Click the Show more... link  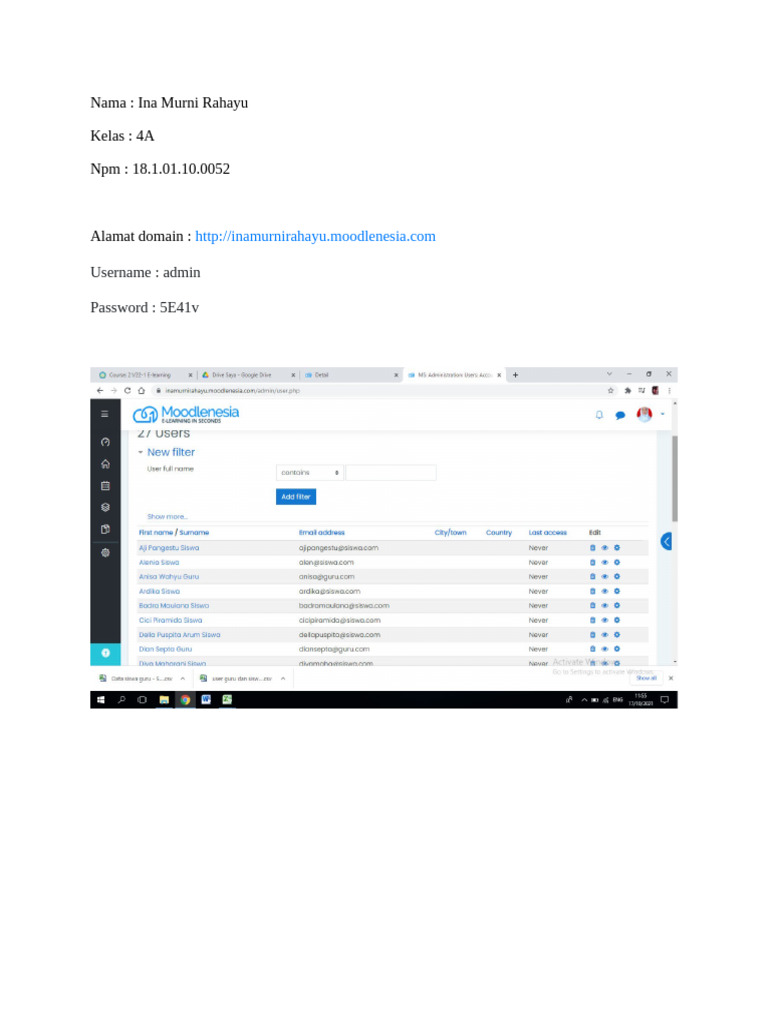tap(167, 517)
